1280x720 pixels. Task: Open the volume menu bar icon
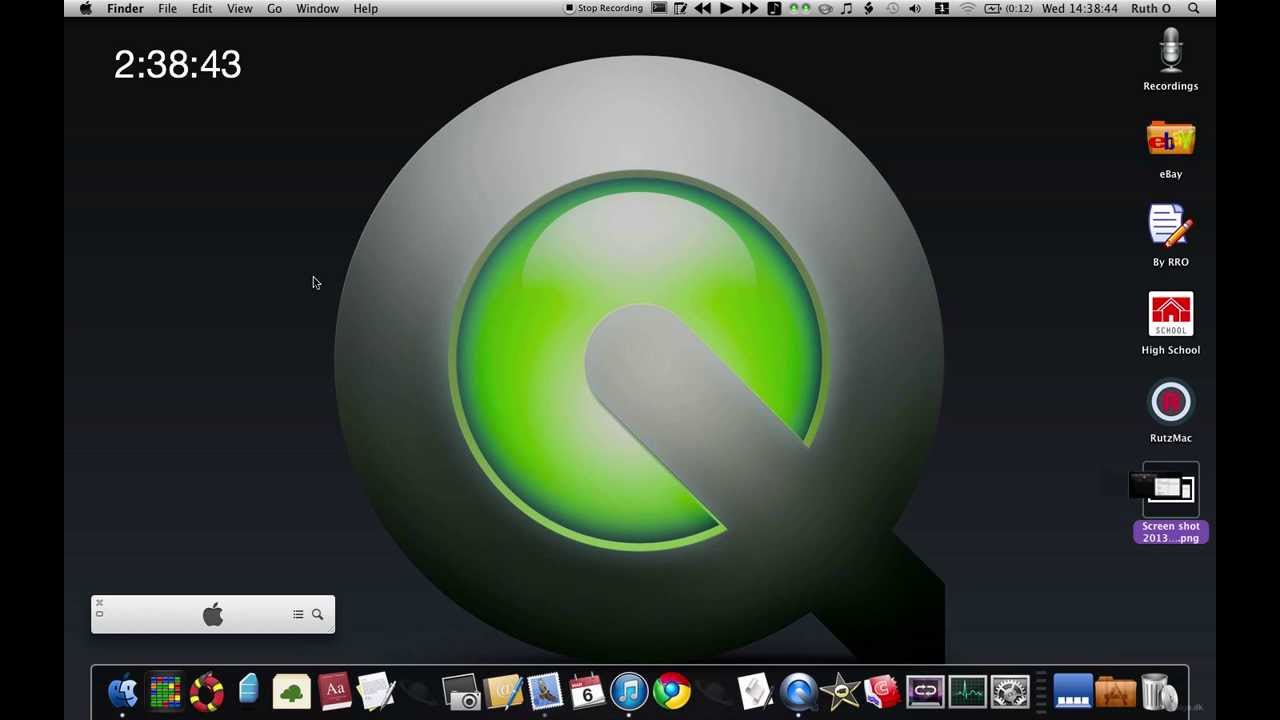pos(915,8)
